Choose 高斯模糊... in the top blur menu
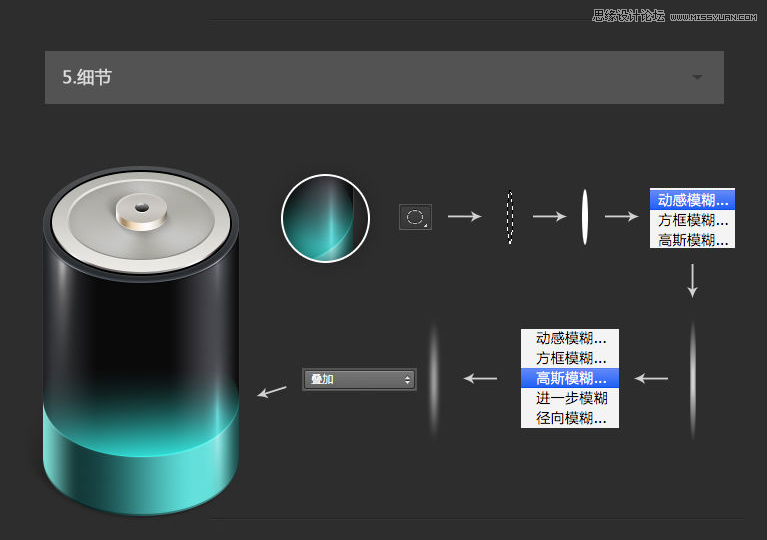This screenshot has width=767, height=540. (x=692, y=240)
